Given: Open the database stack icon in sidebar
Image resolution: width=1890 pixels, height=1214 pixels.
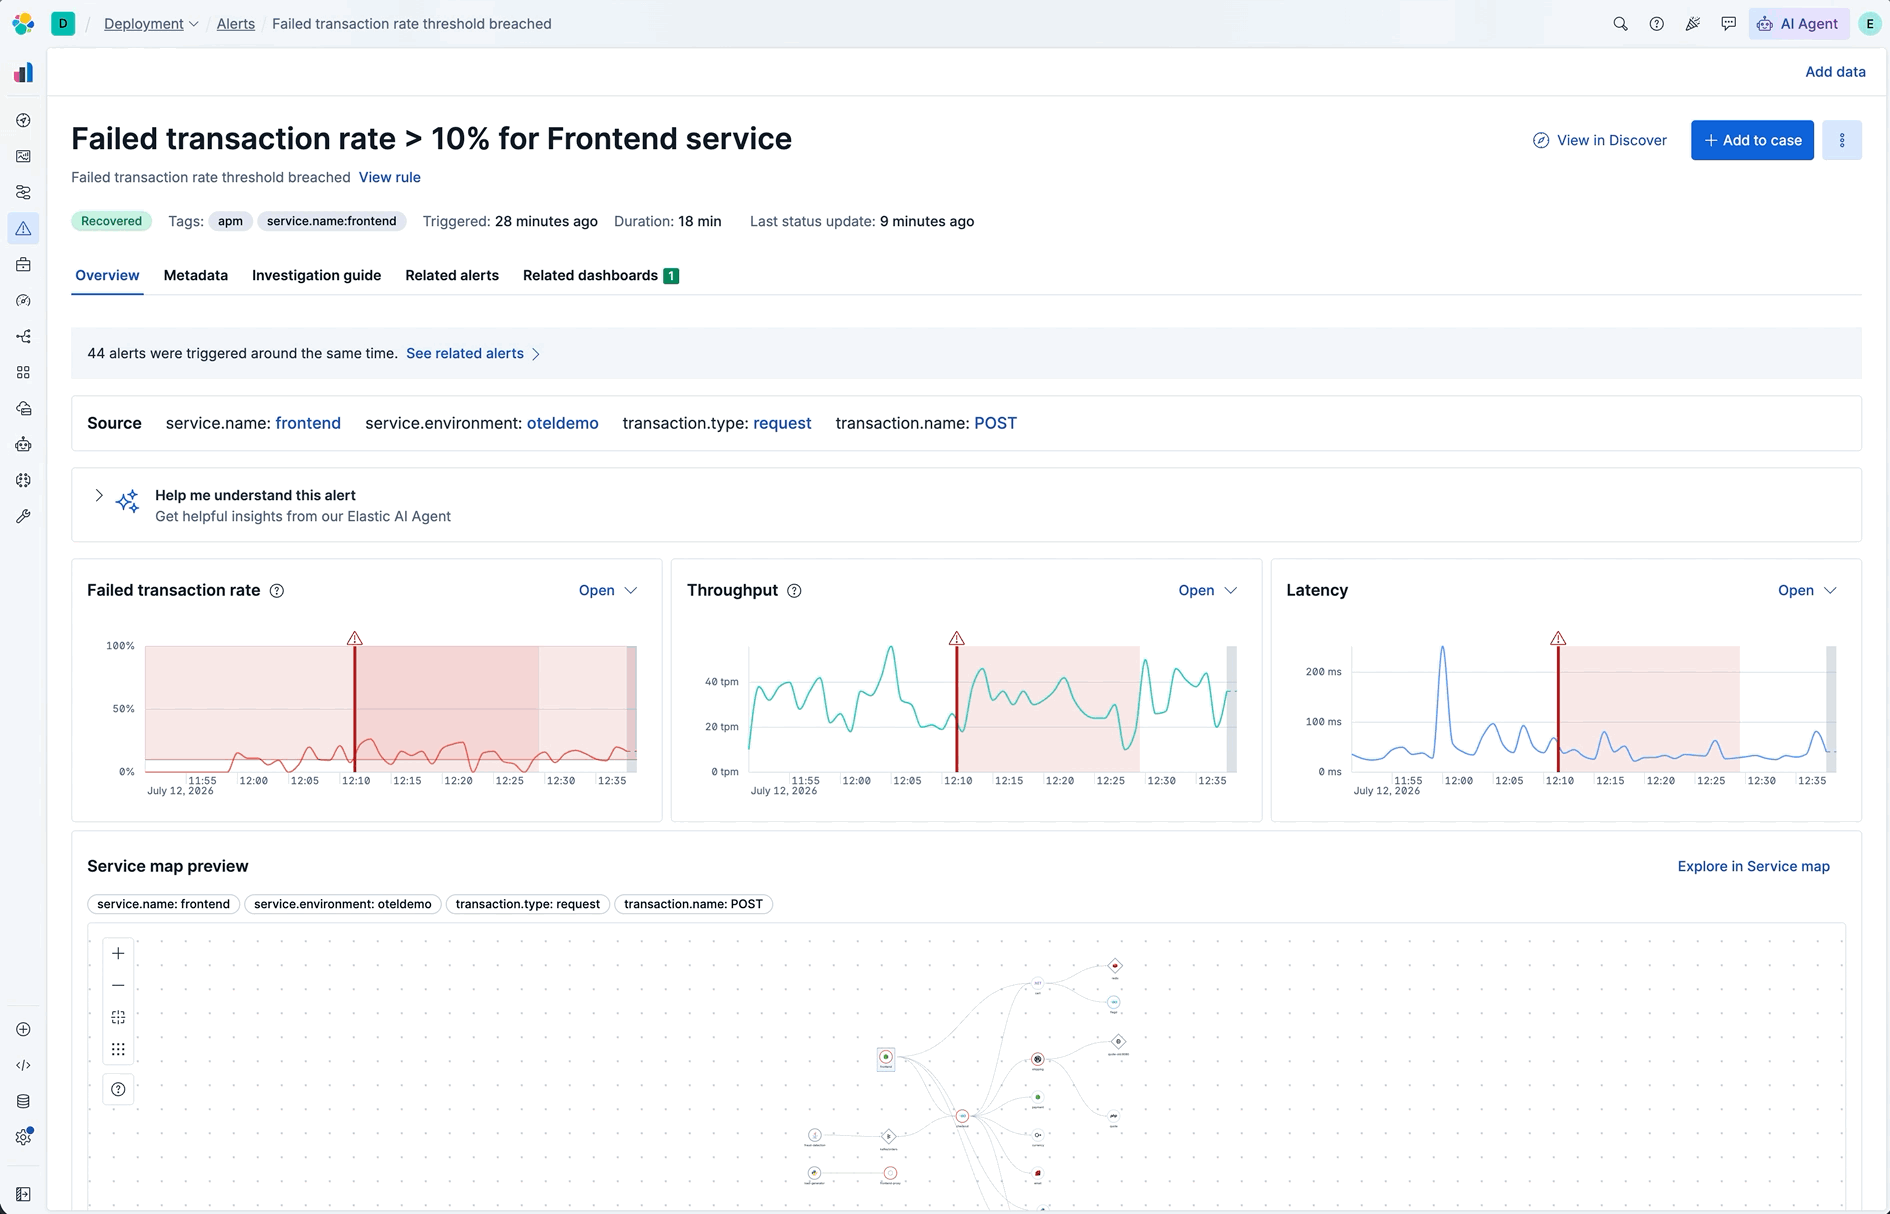Looking at the screenshot, I should tap(23, 1101).
